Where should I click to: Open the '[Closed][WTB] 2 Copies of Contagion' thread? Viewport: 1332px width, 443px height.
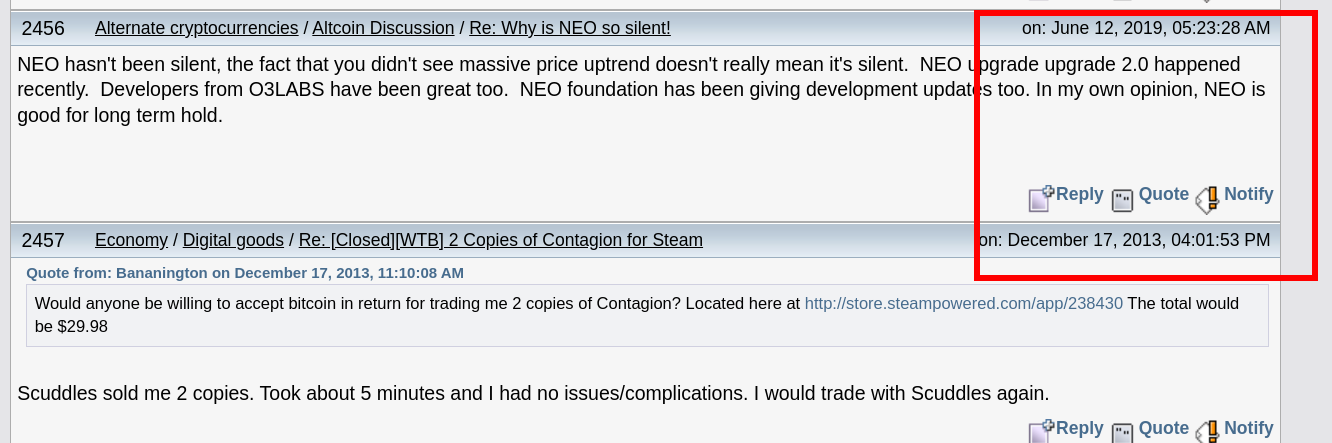click(x=501, y=240)
